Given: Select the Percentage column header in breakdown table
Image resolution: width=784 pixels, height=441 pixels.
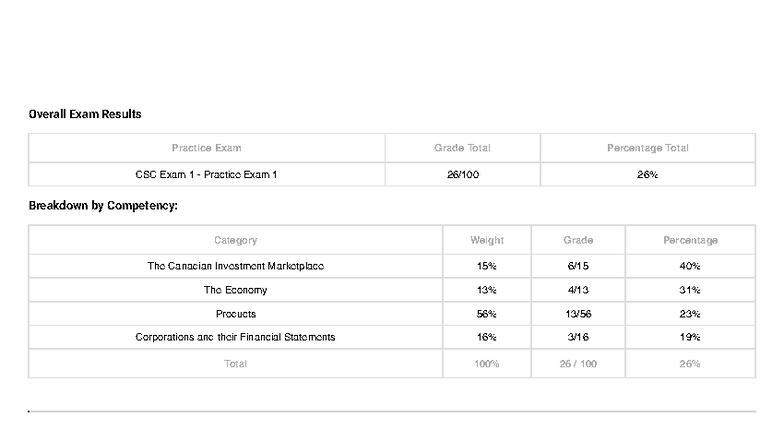Looking at the screenshot, I should click(x=690, y=240).
